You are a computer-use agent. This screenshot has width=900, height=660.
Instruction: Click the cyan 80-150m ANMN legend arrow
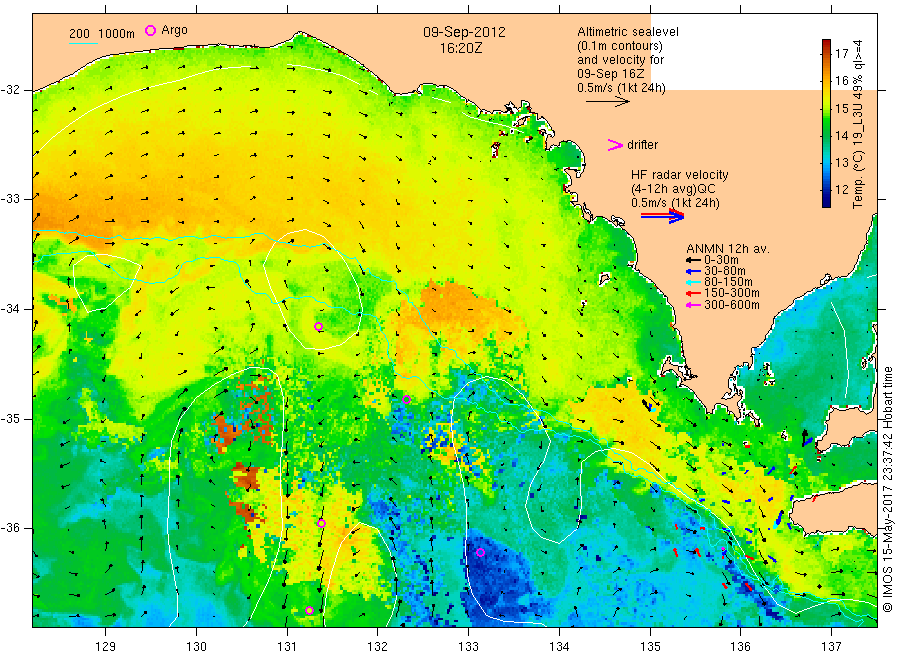tap(693, 282)
